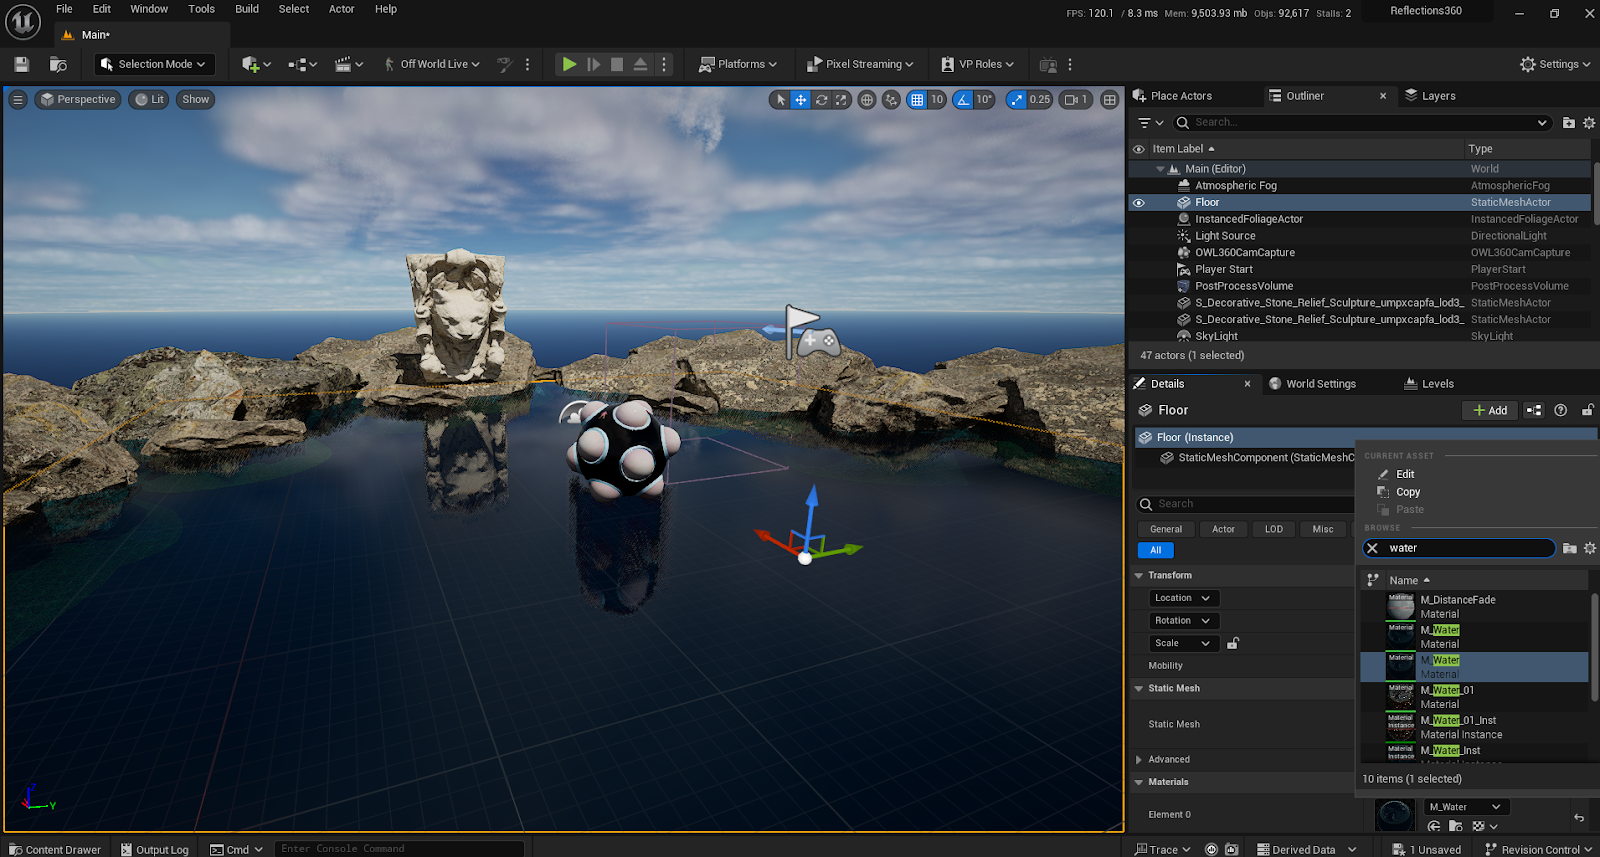Save the current level with the floppy icon
The image size is (1600, 857).
pyautogui.click(x=22, y=64)
